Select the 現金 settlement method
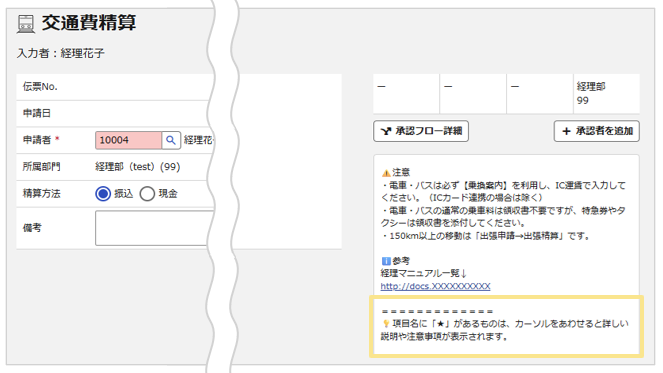 coord(147,194)
